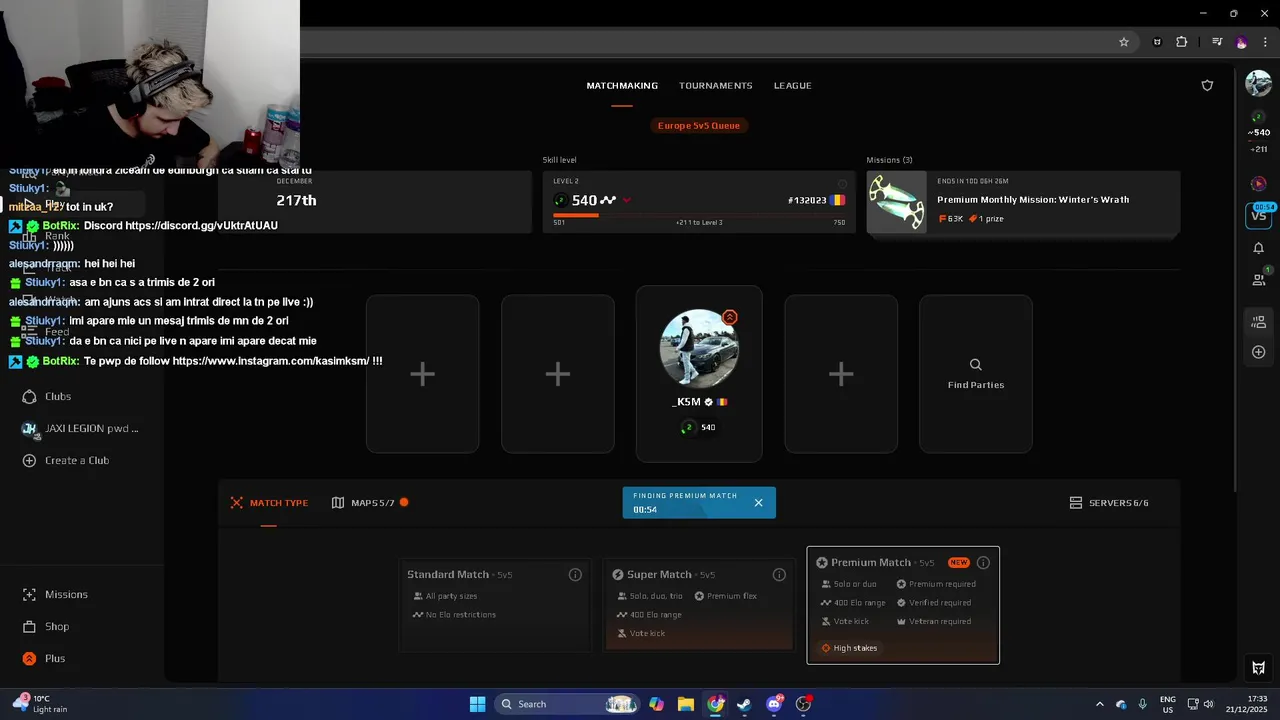Open the friends list icon with green badge
Image resolution: width=1280 pixels, height=720 pixels.
[1259, 279]
